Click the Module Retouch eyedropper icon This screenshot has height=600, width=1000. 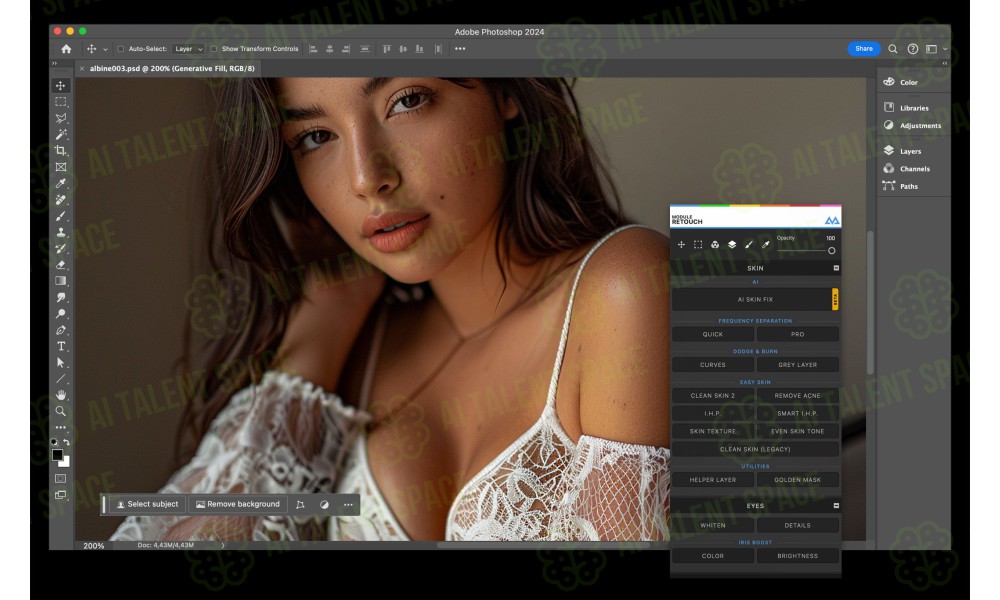(765, 244)
